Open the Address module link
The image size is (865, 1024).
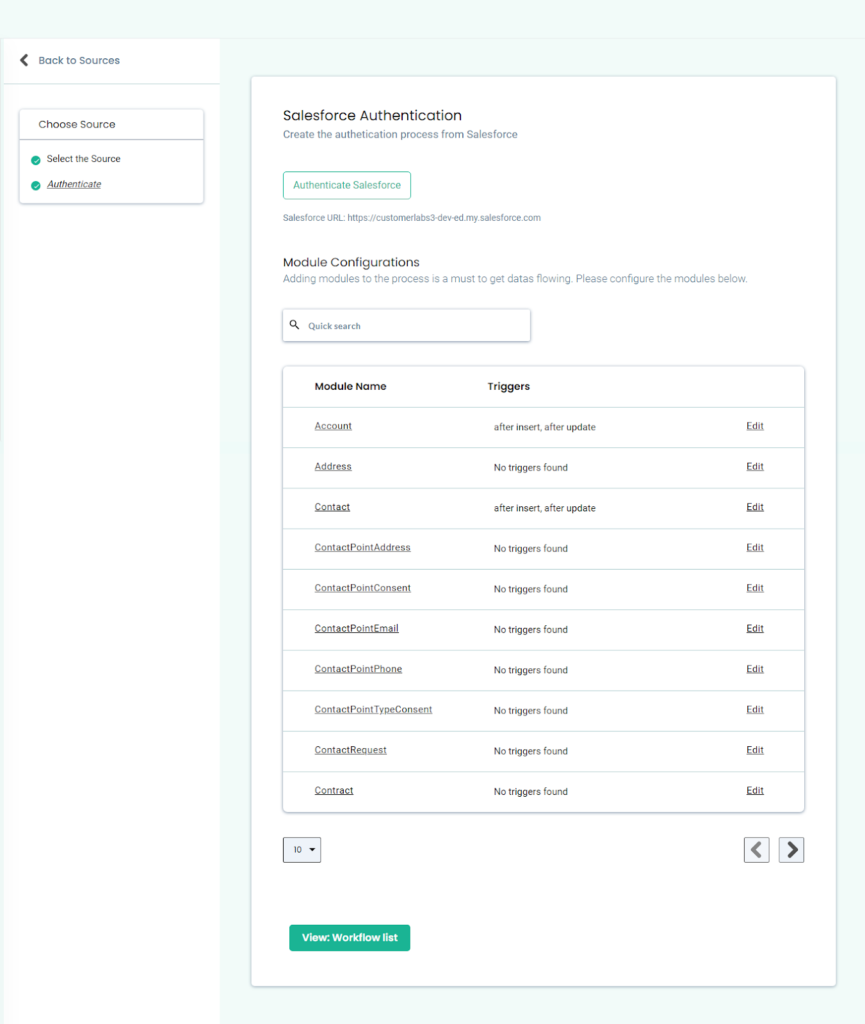[333, 466]
